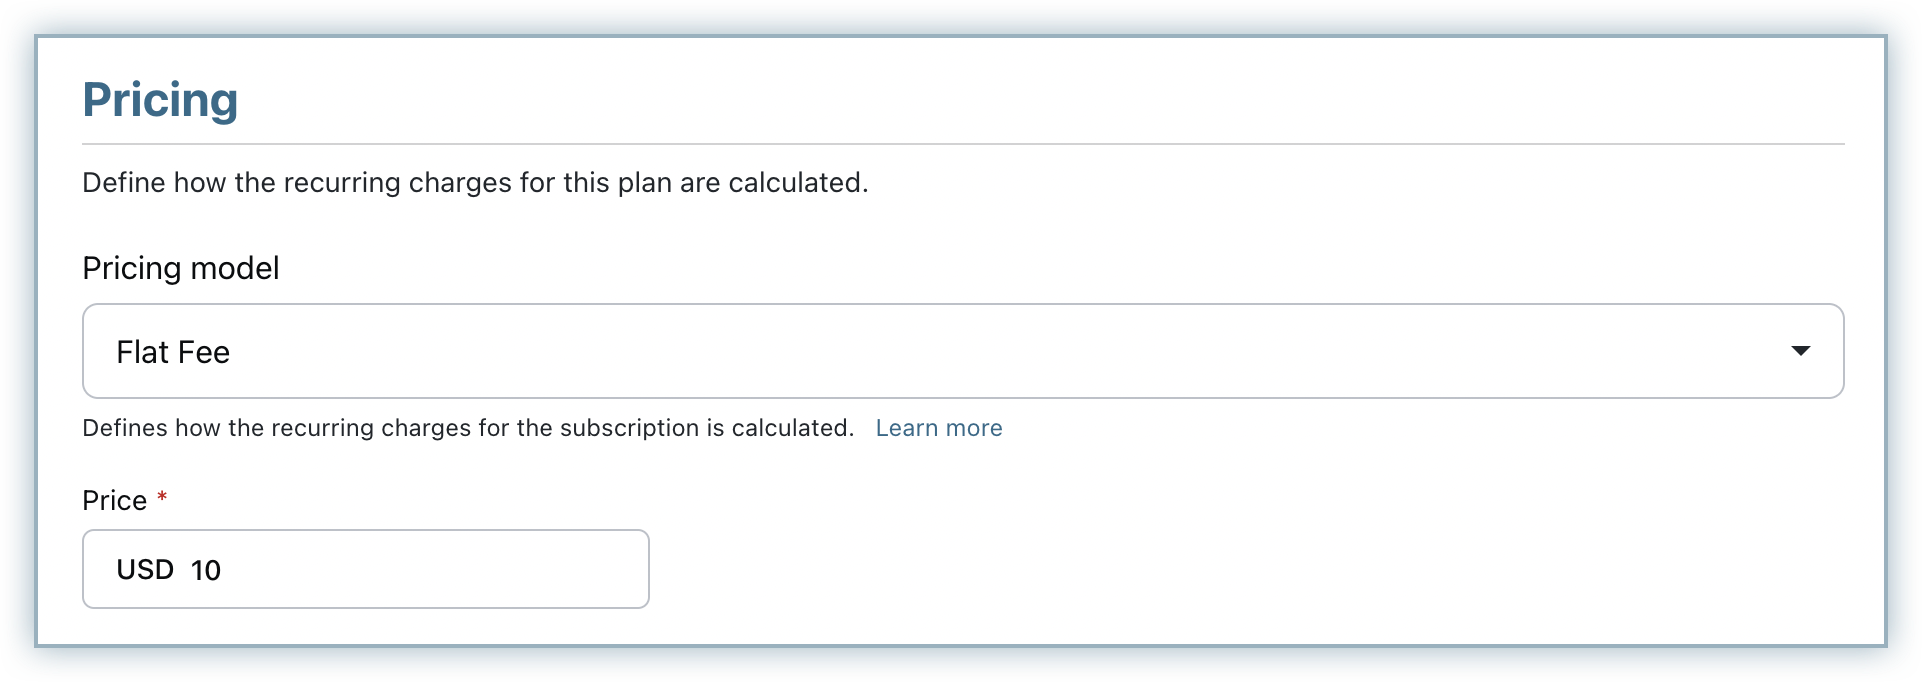
Task: Click the 'Defines how the recurring charges' helper text
Action: pos(468,428)
